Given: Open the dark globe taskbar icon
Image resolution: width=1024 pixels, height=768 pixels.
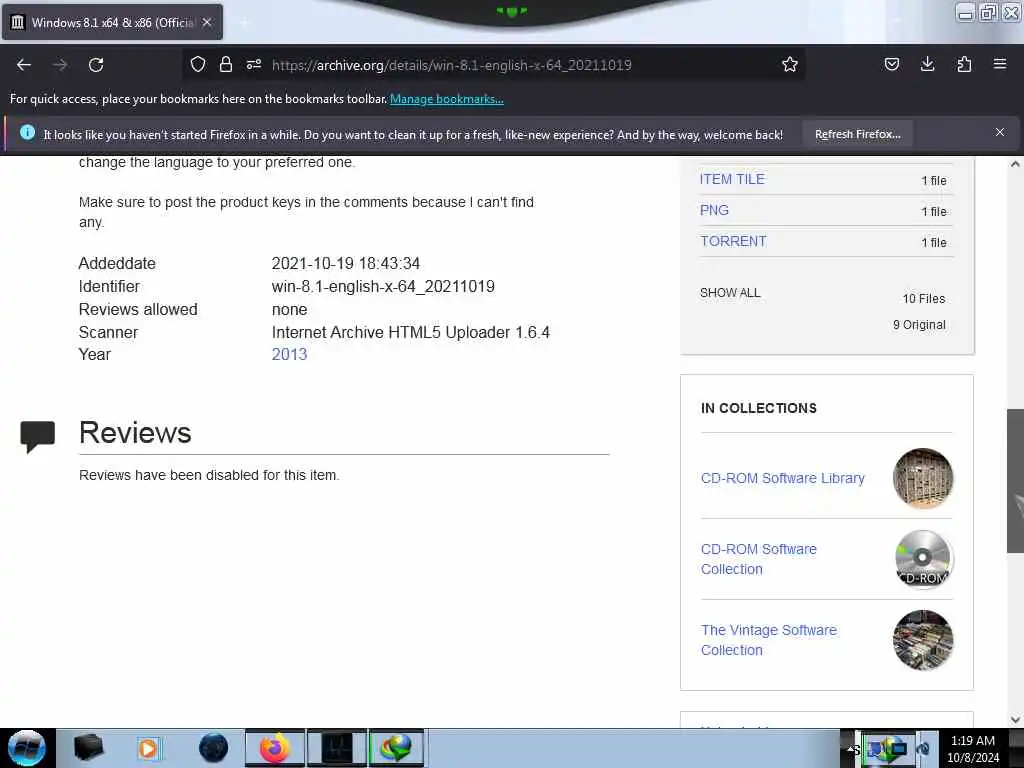Looking at the screenshot, I should coord(213,748).
